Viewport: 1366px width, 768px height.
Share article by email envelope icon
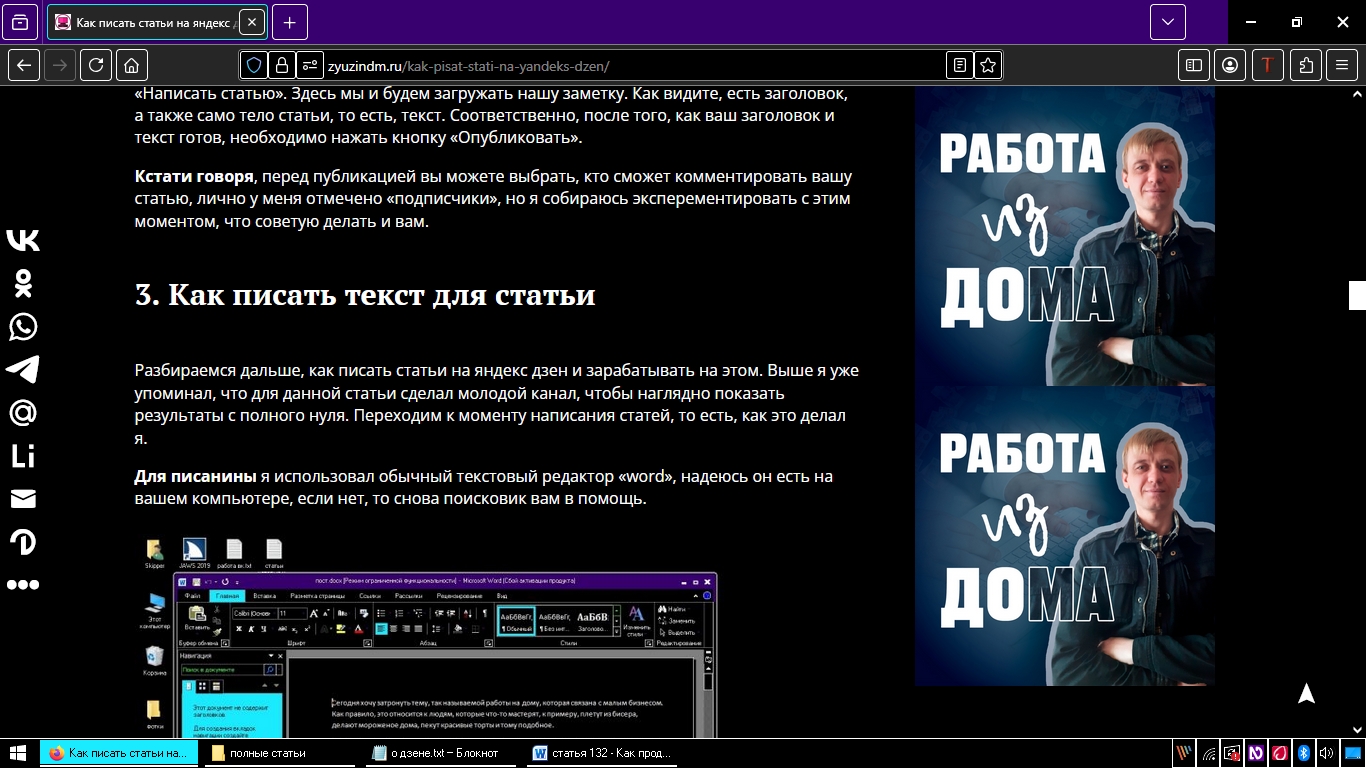pyautogui.click(x=22, y=499)
